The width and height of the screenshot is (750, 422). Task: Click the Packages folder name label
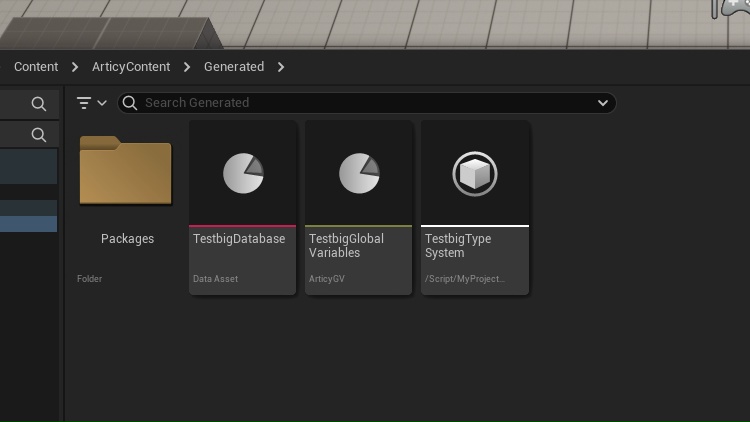click(x=127, y=239)
